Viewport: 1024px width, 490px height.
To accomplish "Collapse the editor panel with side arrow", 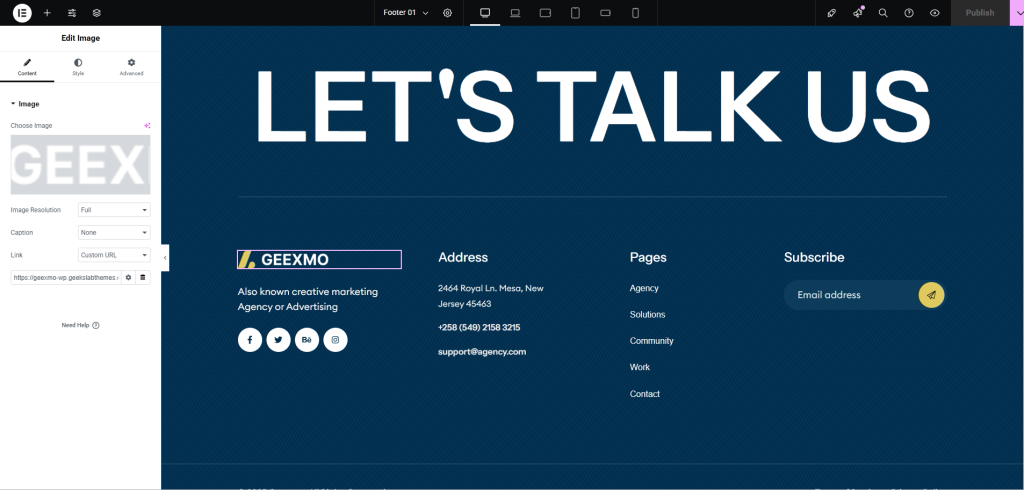I will (165, 258).
